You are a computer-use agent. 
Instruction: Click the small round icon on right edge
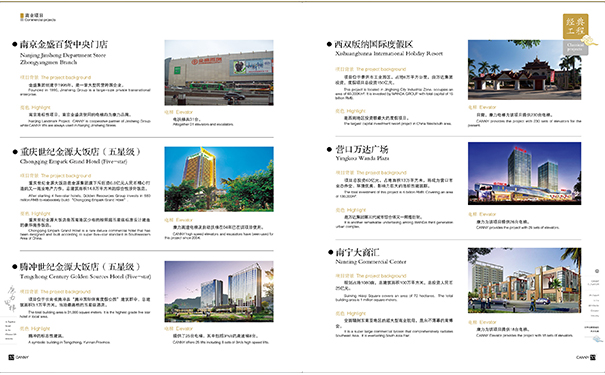(597, 271)
